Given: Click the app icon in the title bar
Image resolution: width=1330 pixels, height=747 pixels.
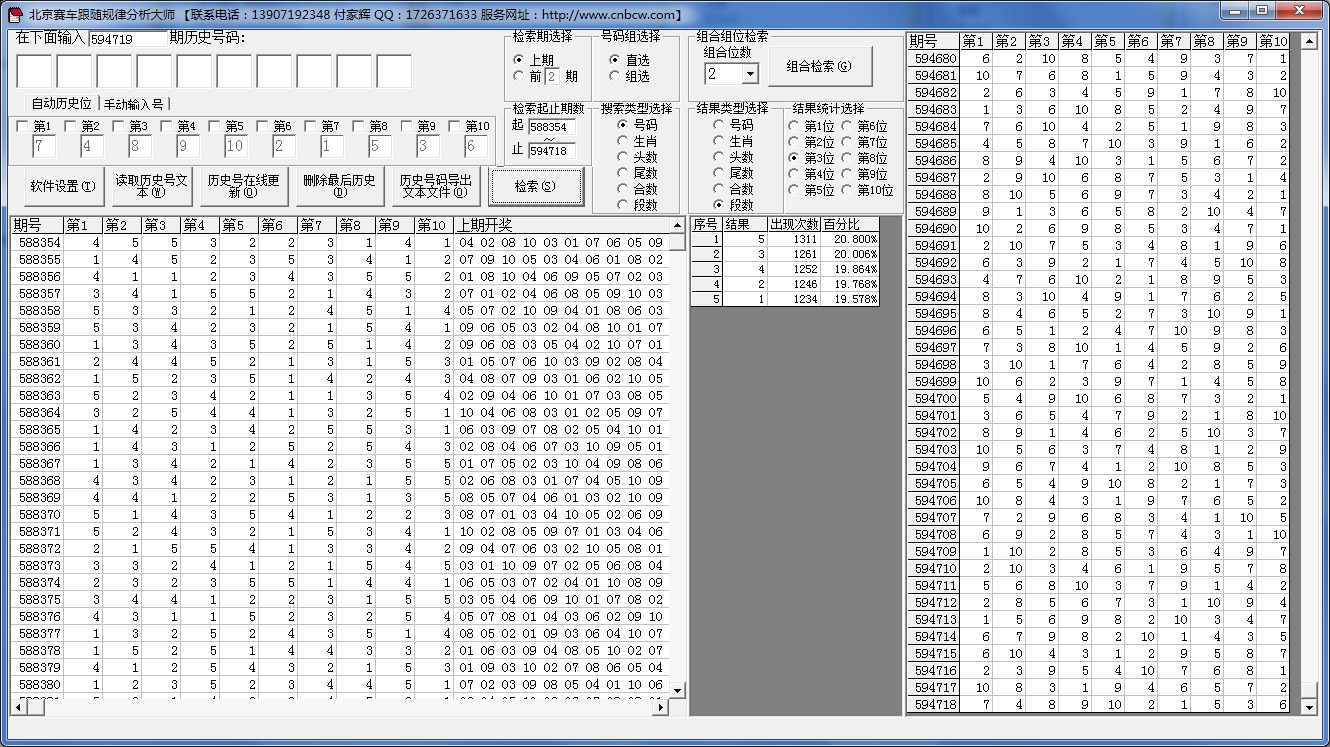Looking at the screenshot, I should (x=14, y=14).
